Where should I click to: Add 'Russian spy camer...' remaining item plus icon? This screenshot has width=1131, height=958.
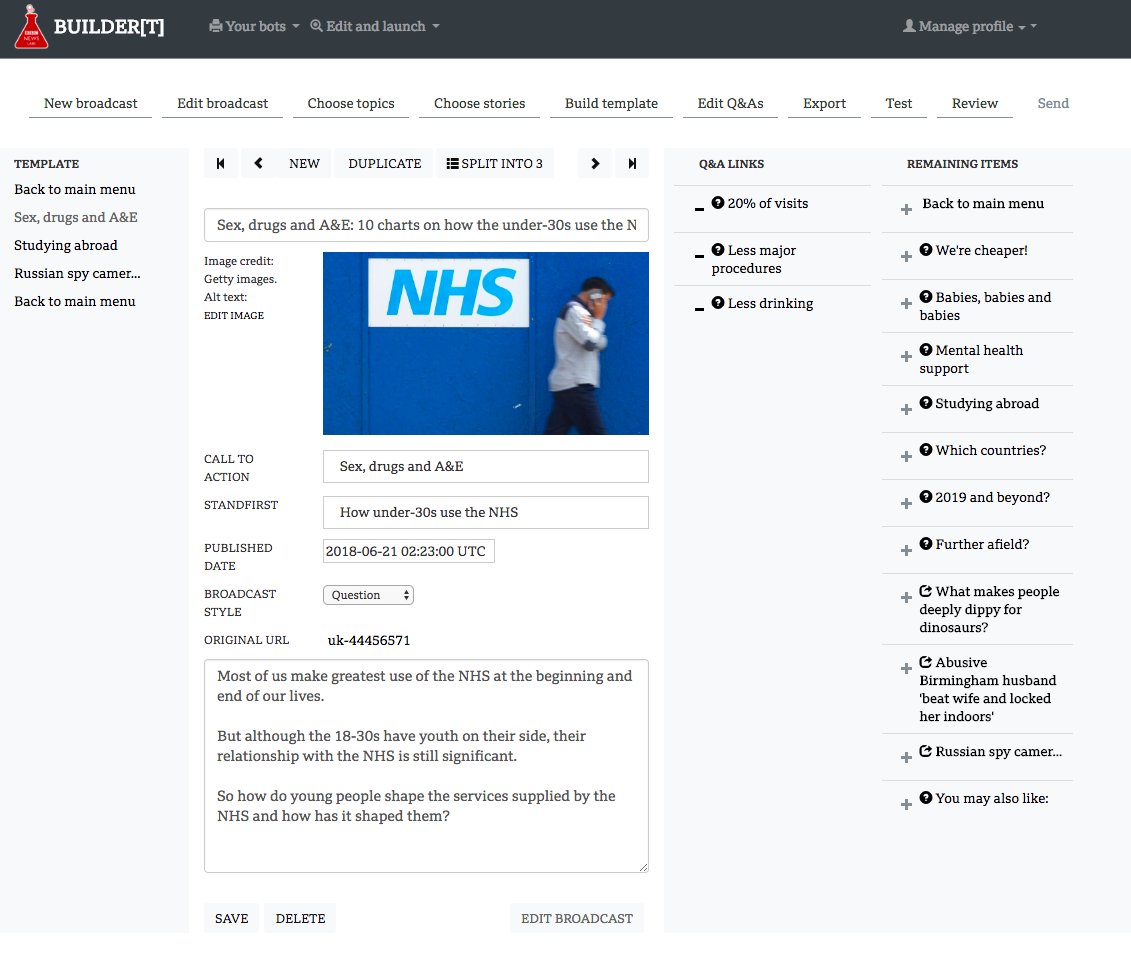click(x=906, y=757)
